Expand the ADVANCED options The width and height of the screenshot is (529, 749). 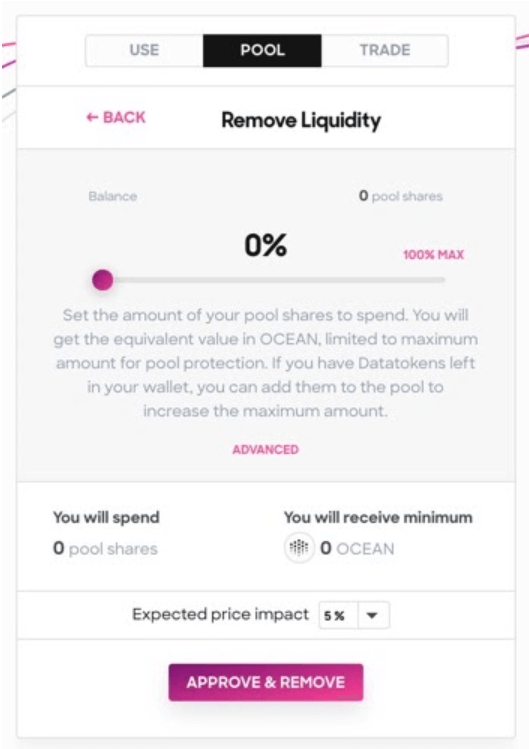coord(266,449)
